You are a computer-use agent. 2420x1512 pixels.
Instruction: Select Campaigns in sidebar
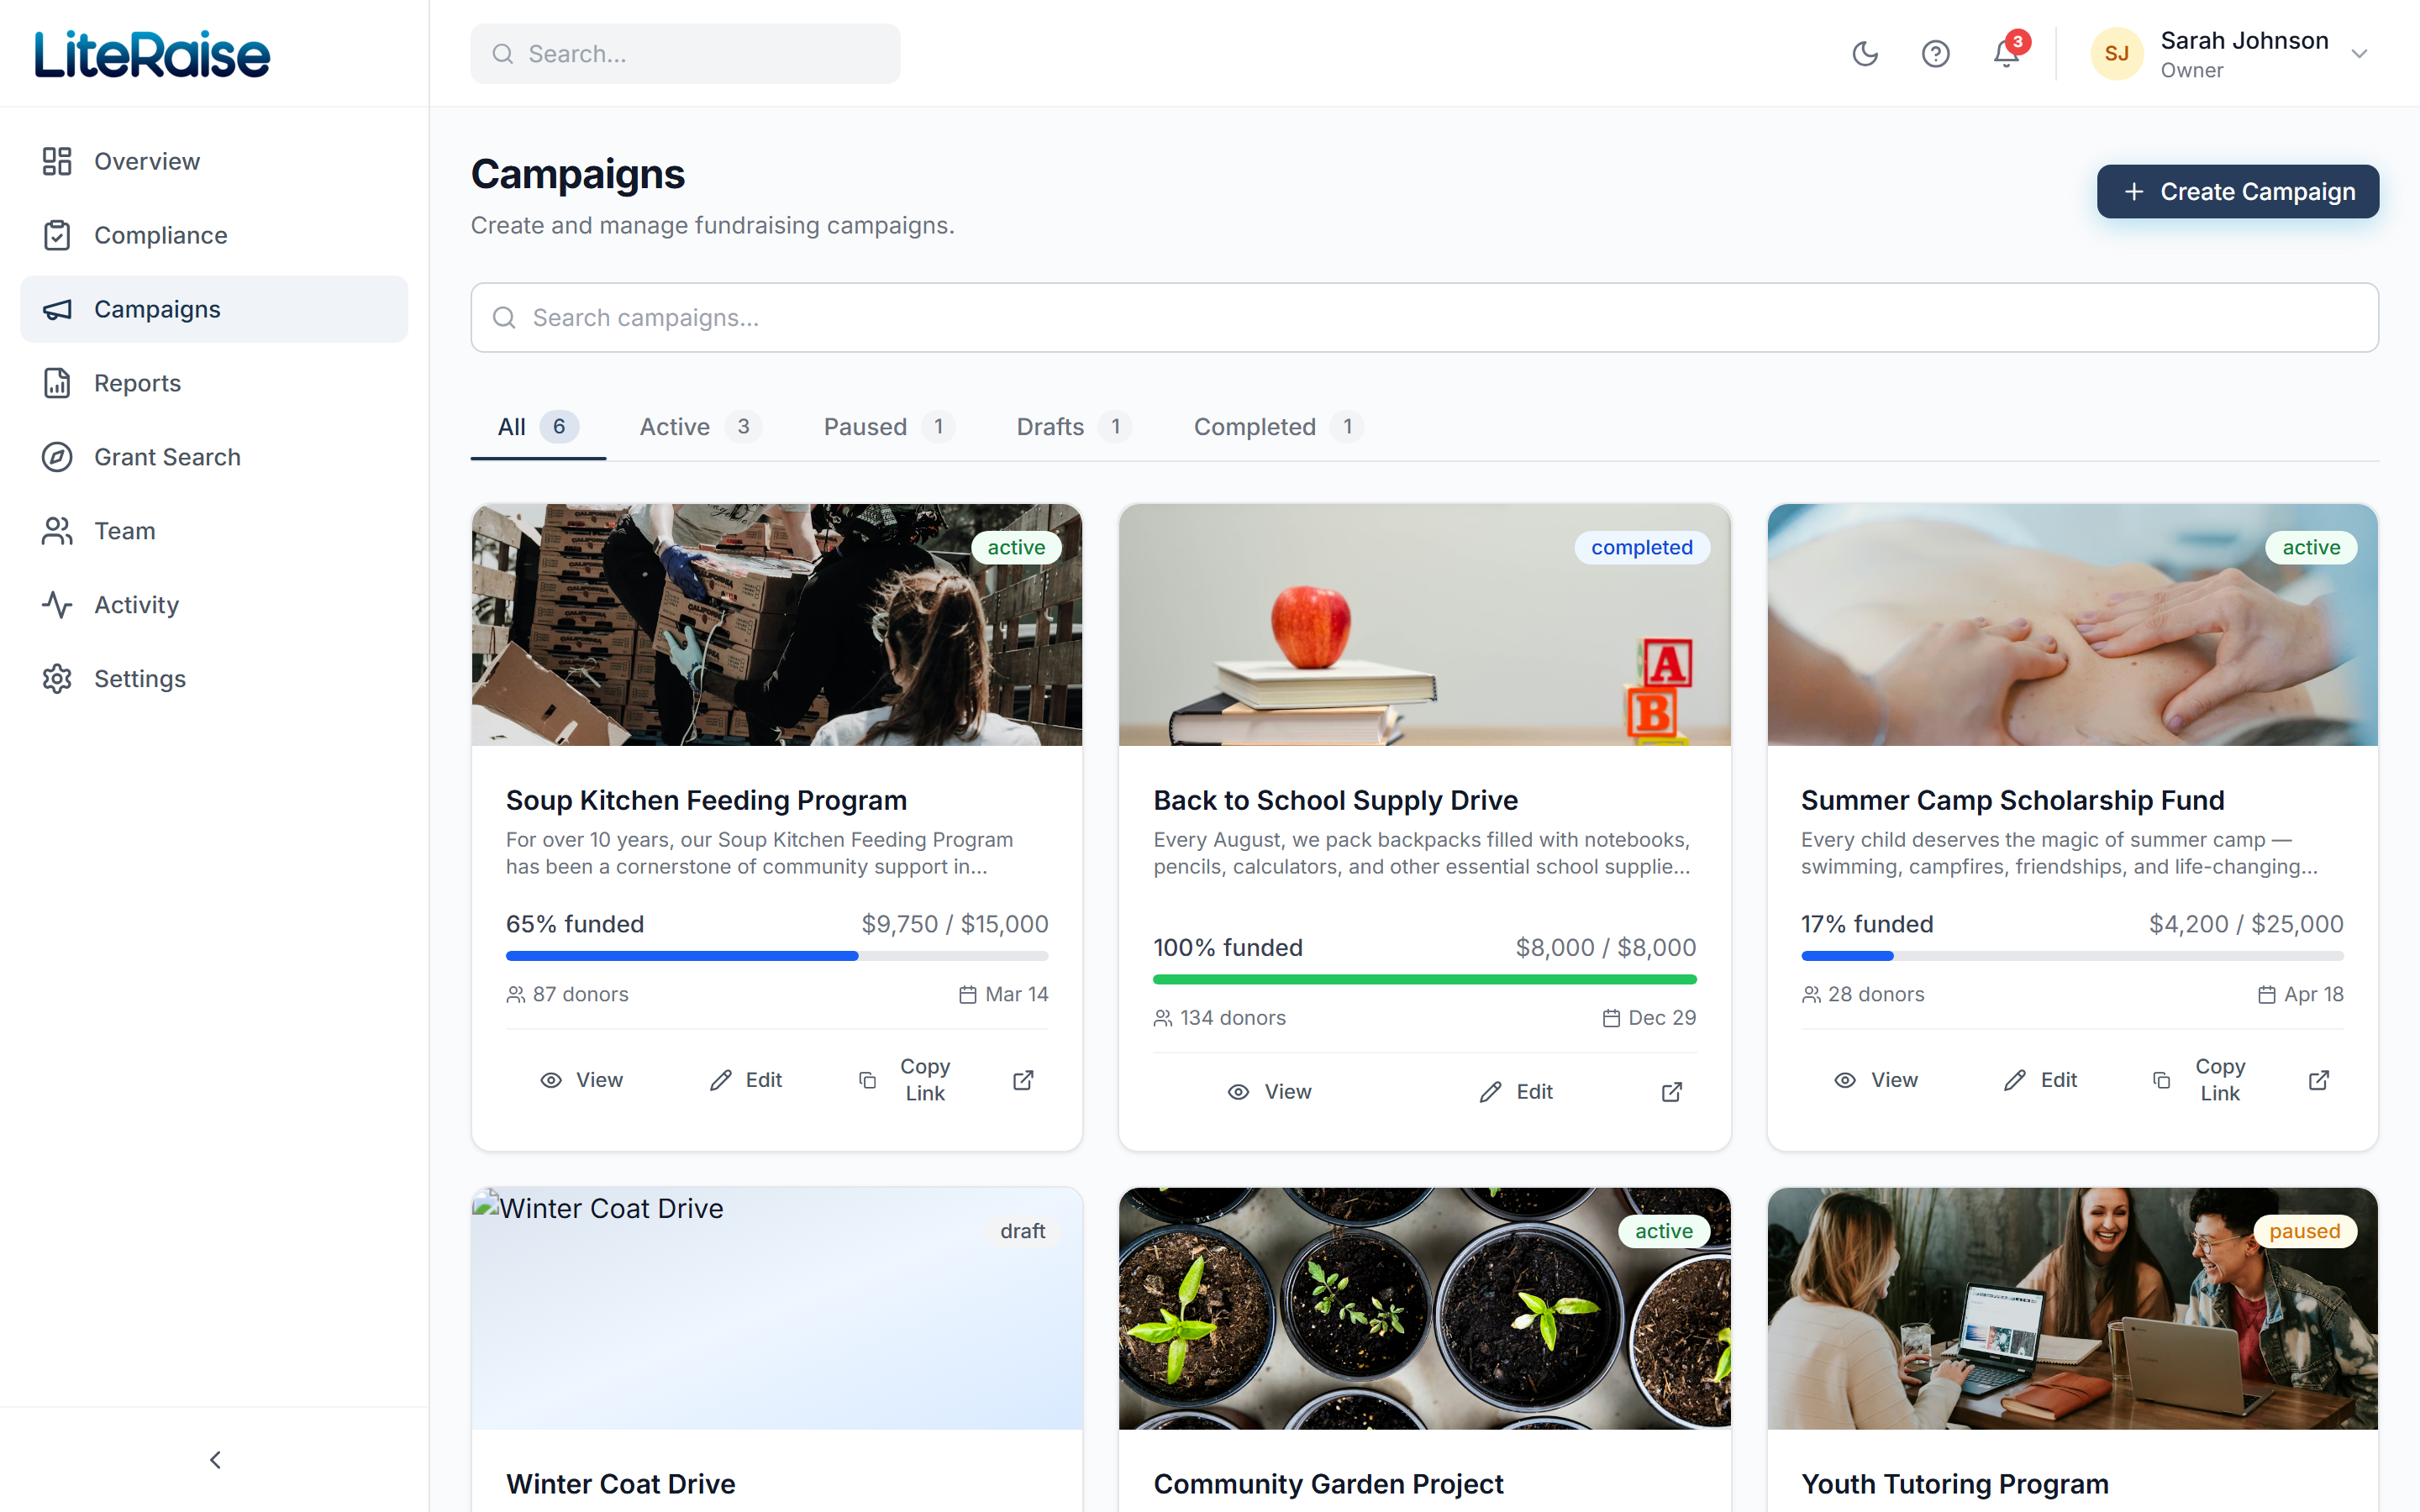point(214,309)
